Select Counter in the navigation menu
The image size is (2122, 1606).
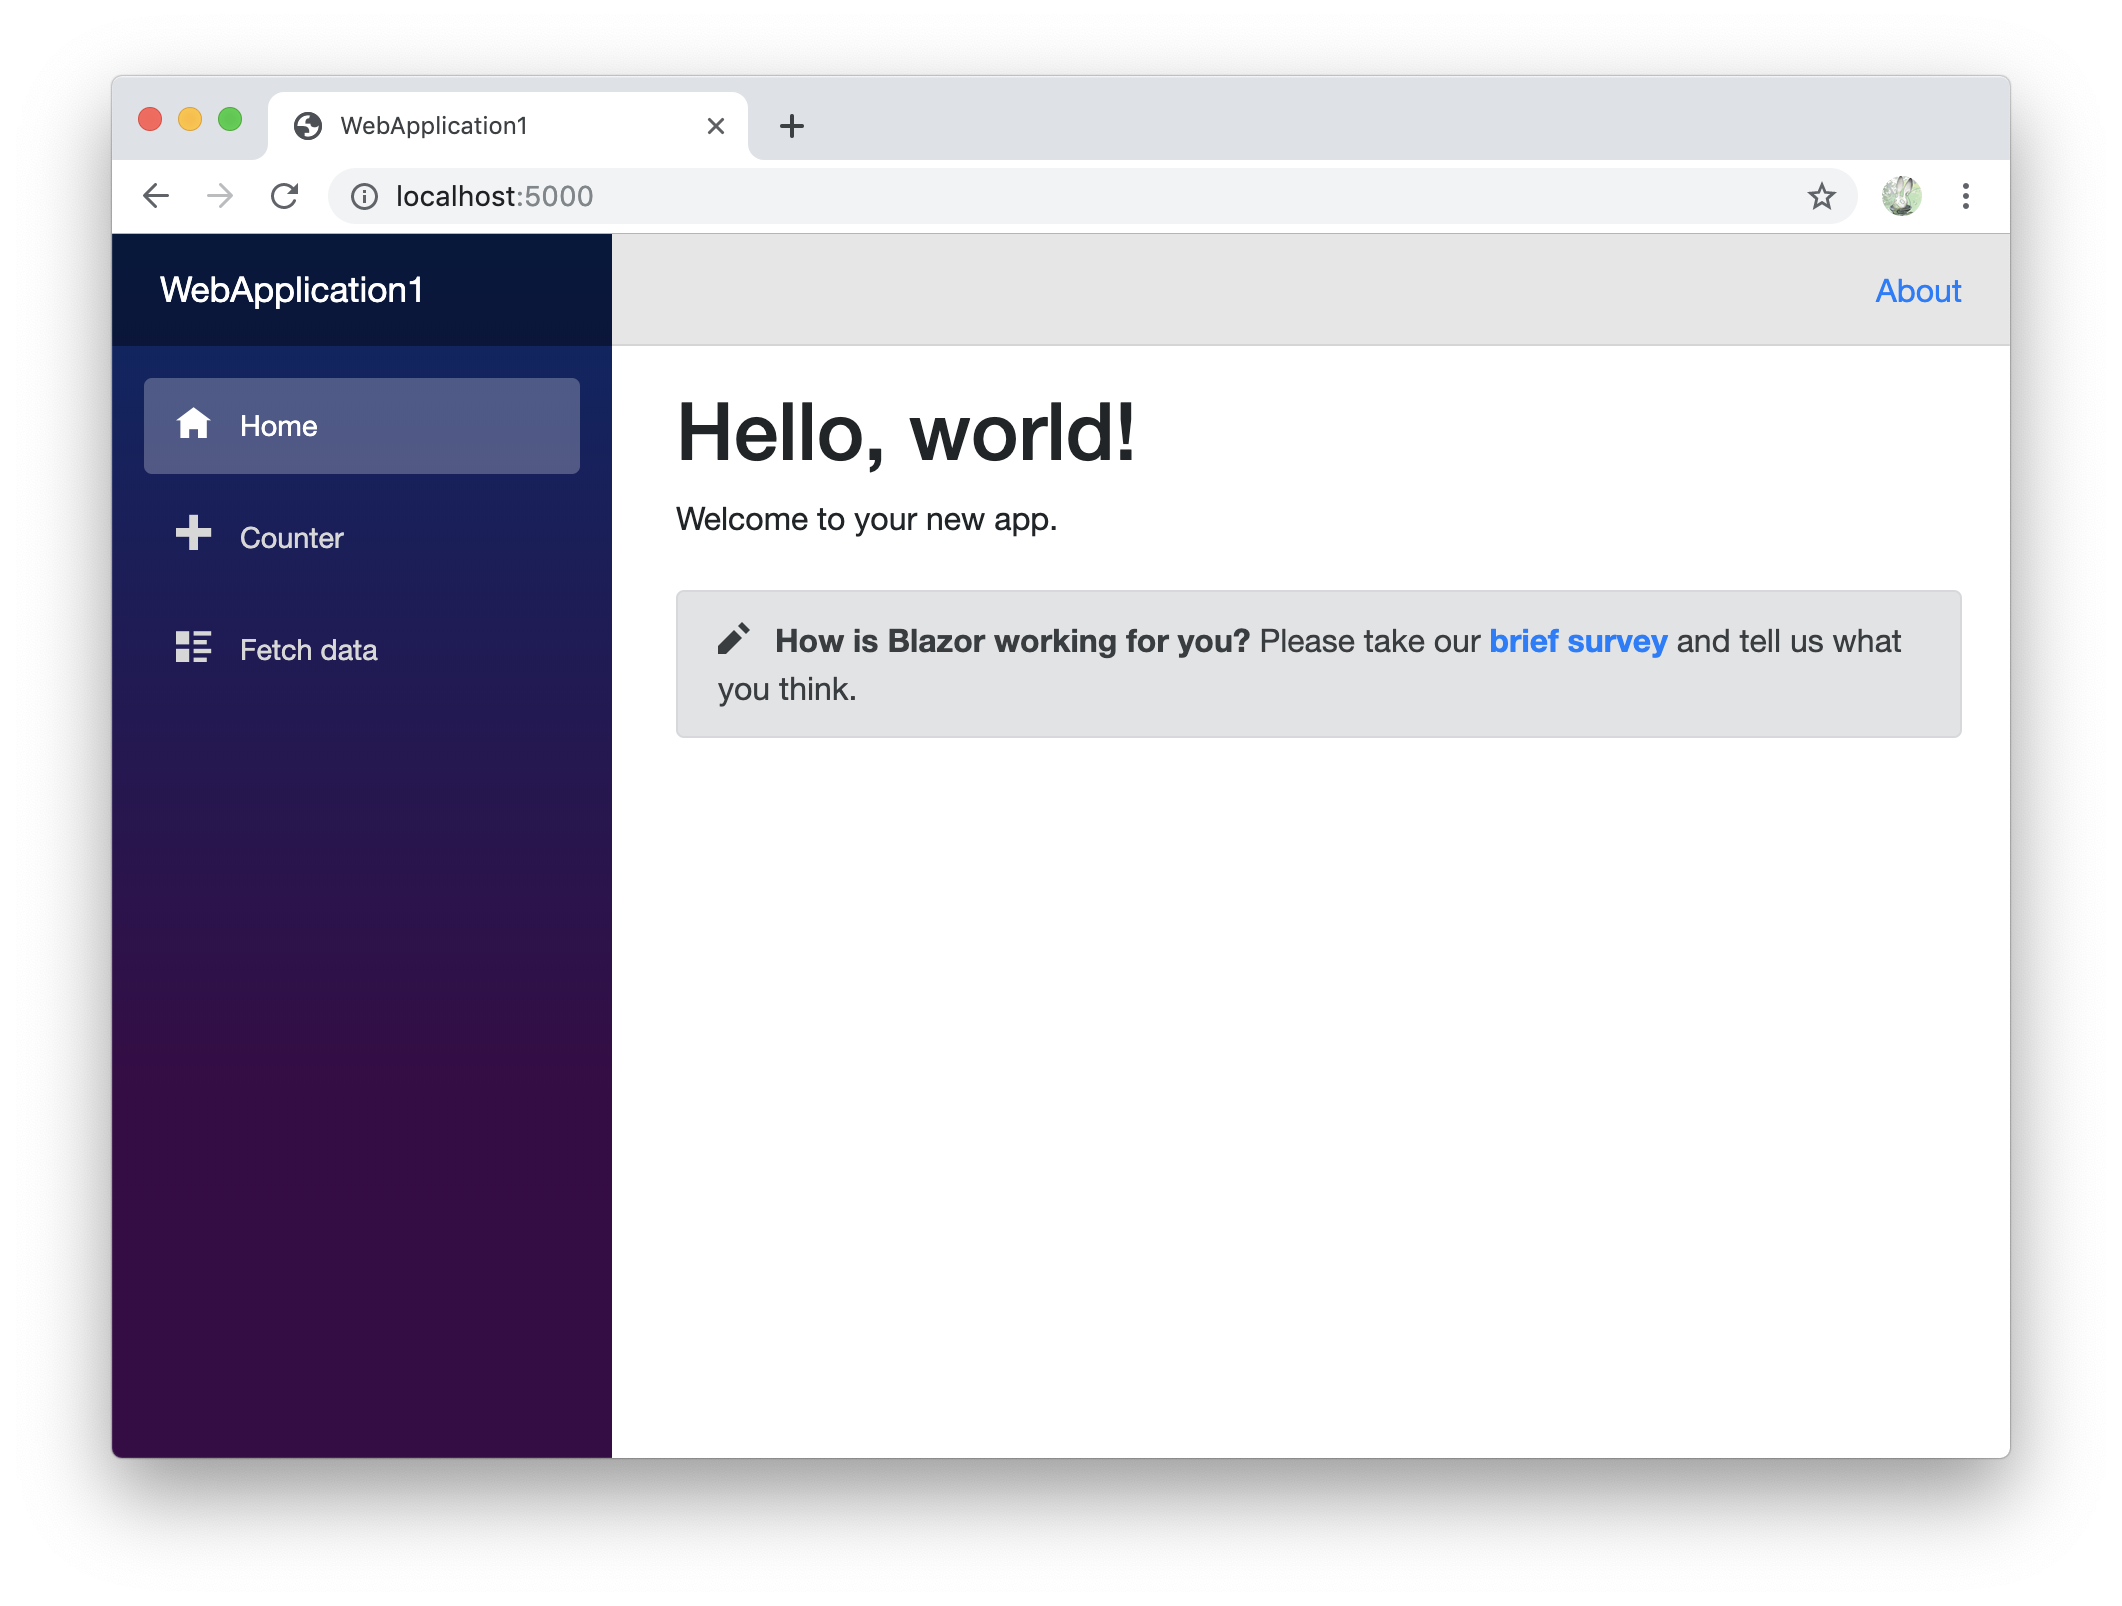coord(291,537)
